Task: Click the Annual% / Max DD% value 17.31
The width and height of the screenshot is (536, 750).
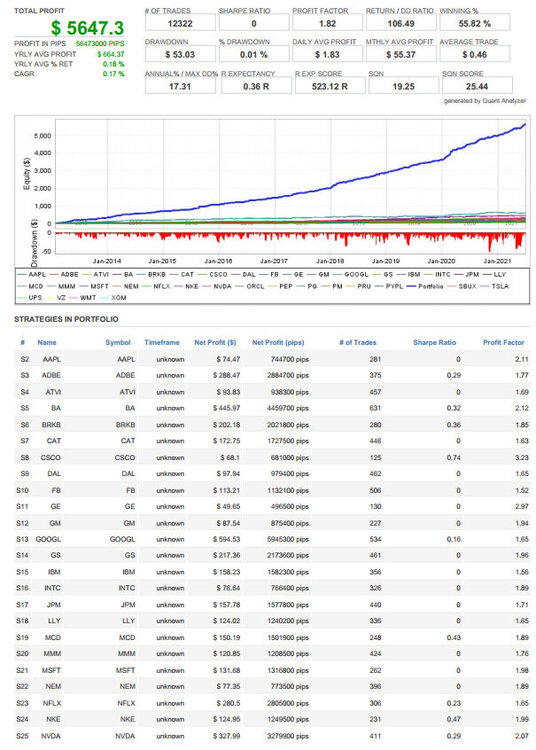Action: [180, 87]
